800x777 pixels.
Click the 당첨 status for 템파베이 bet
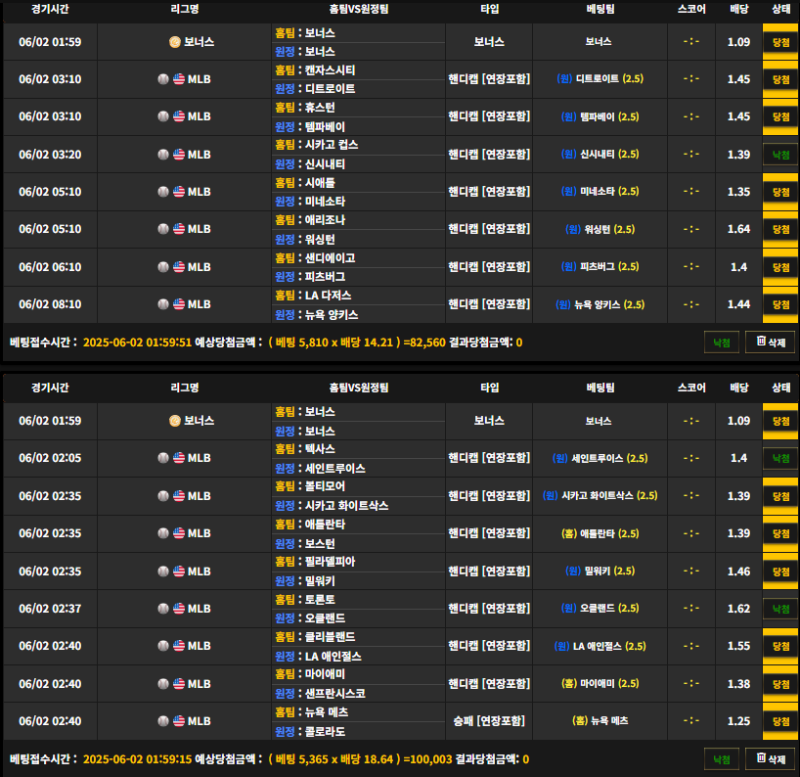tap(781, 117)
